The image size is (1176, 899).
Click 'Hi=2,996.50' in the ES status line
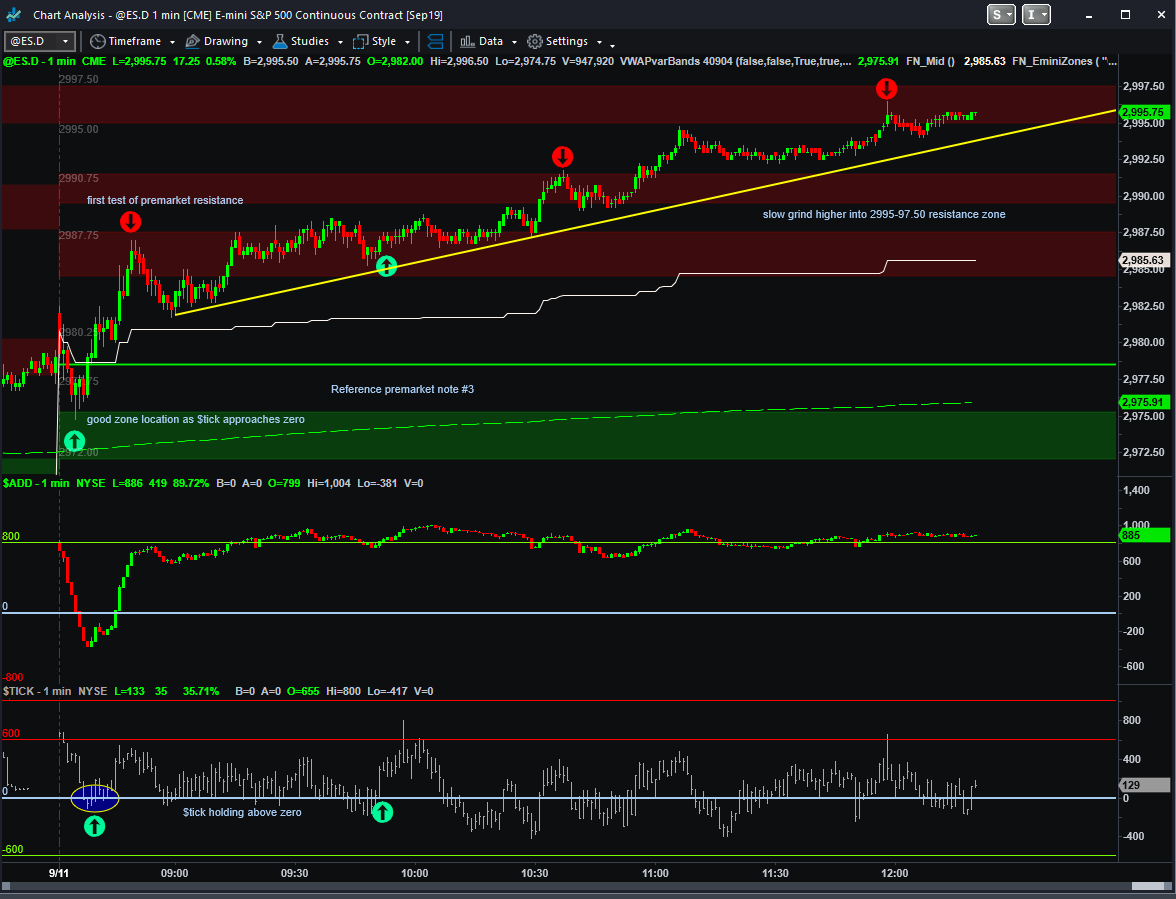coord(459,61)
